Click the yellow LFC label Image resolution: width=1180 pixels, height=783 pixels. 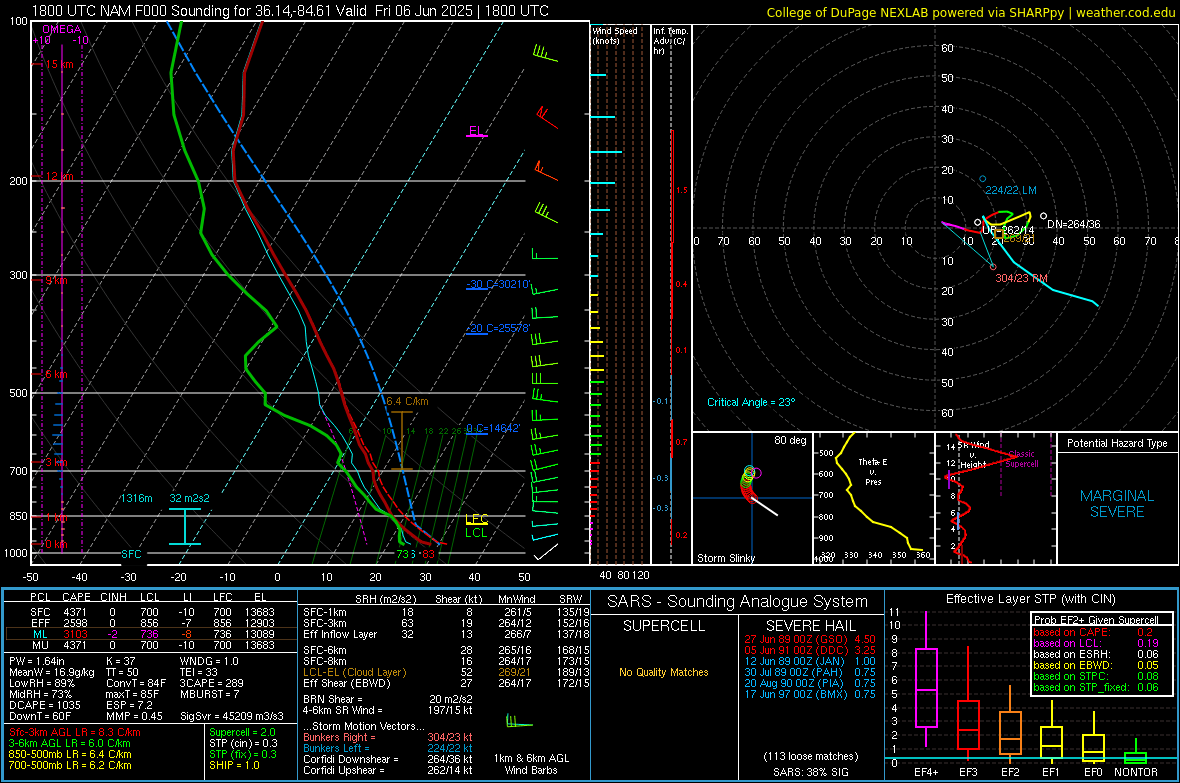[x=477, y=519]
